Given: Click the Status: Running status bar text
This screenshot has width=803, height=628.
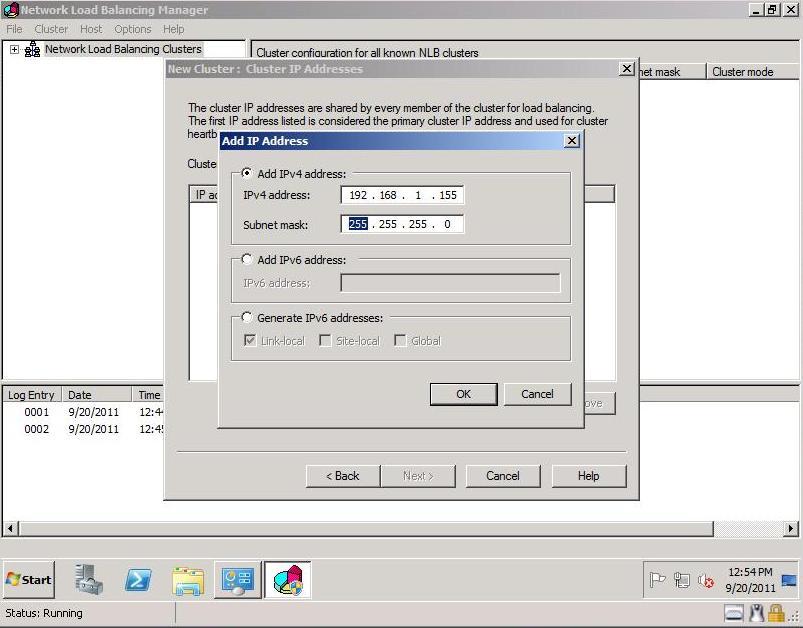Looking at the screenshot, I should click(x=44, y=613).
